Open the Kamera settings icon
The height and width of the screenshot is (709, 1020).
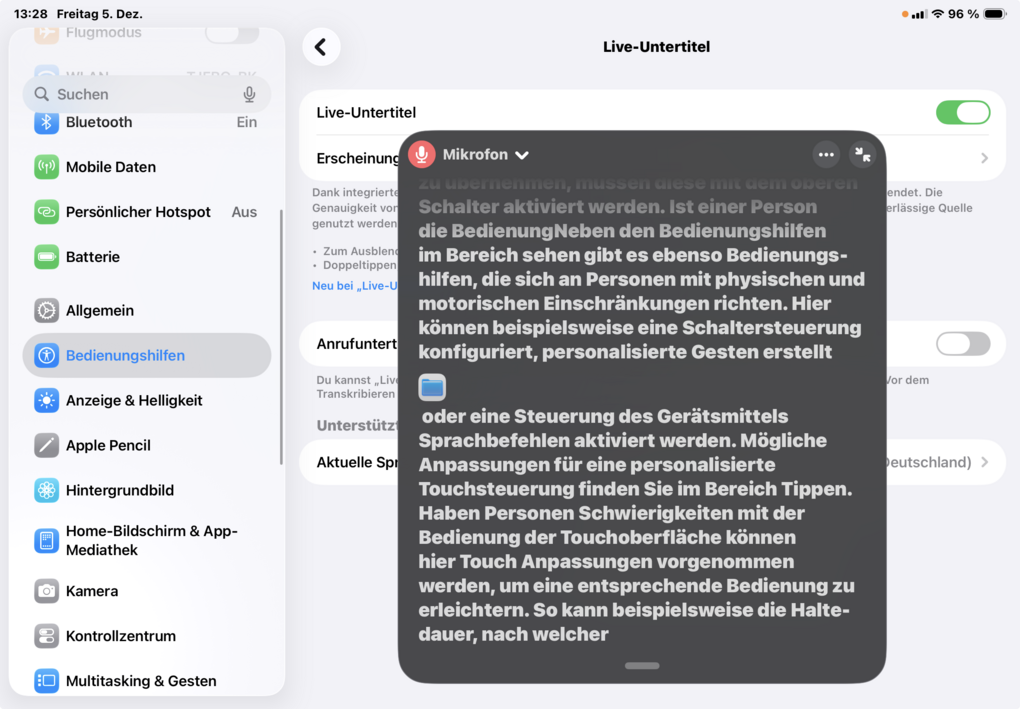[47, 591]
